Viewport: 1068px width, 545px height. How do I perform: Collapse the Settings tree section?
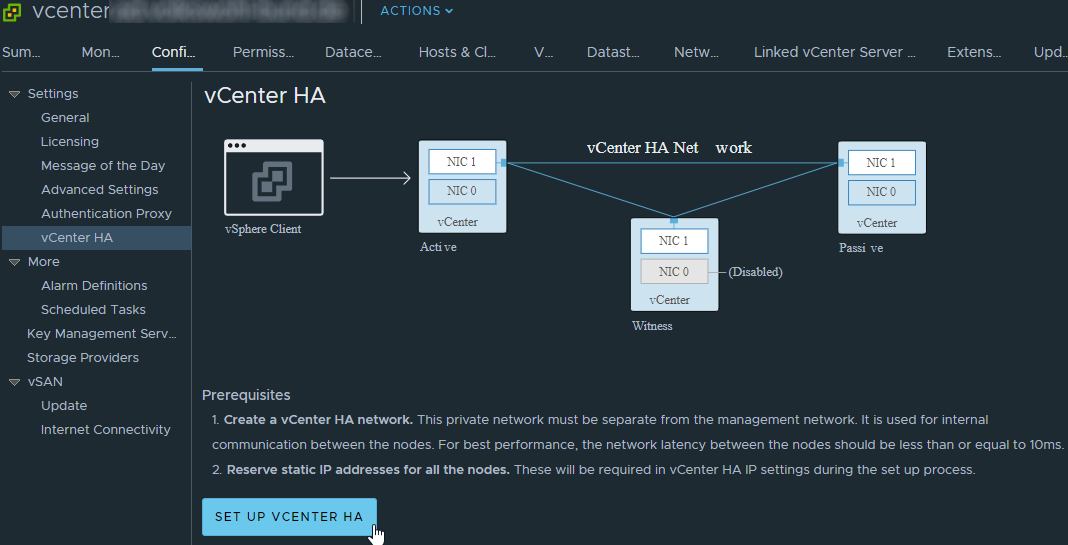tap(14, 94)
